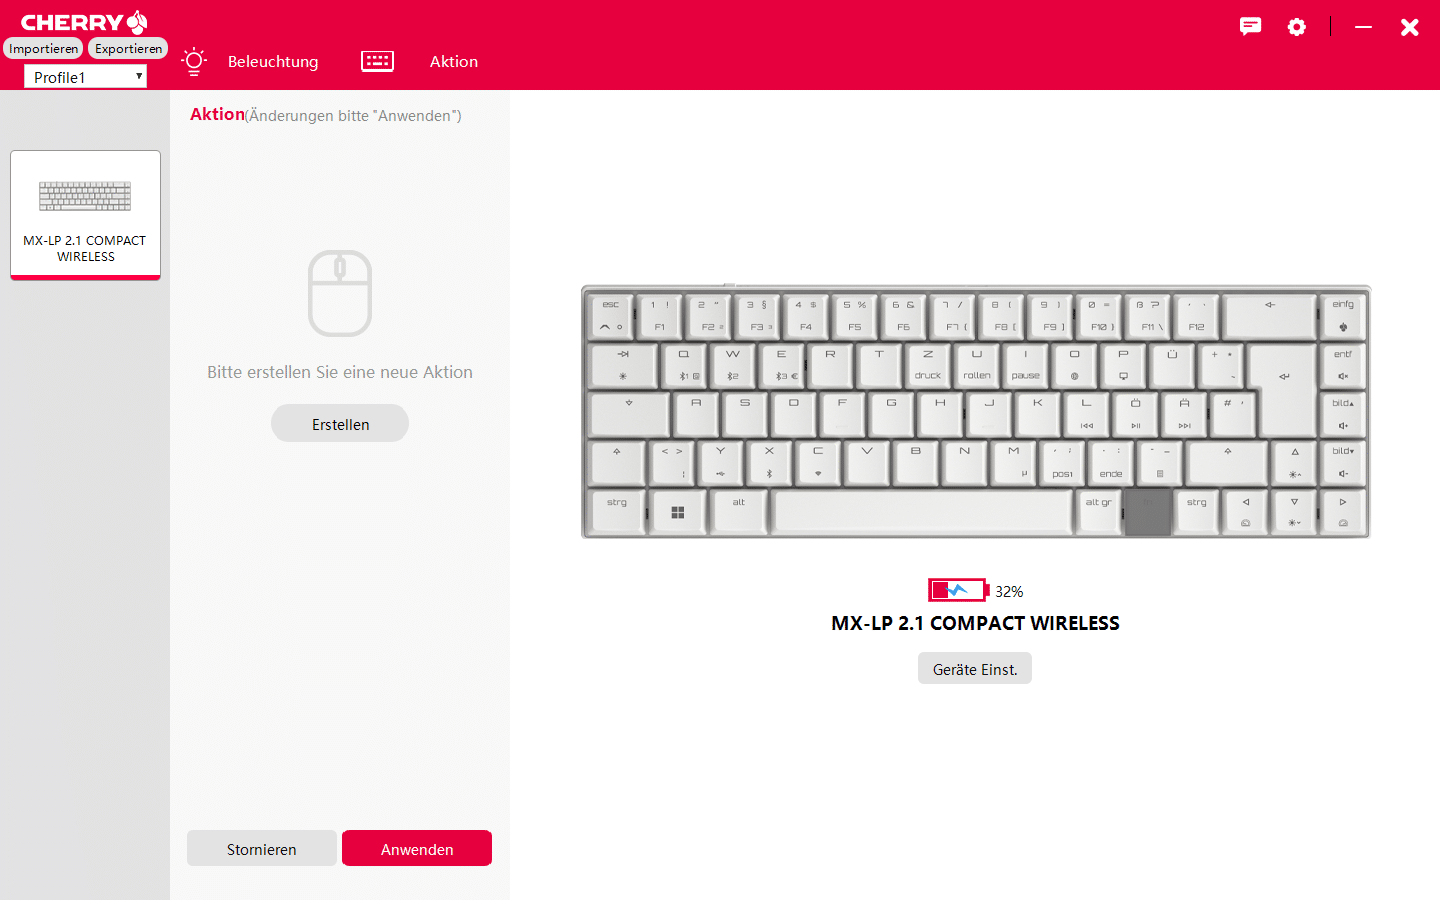This screenshot has width=1440, height=900.
Task: Open Geräte Einst. device settings
Action: click(975, 669)
